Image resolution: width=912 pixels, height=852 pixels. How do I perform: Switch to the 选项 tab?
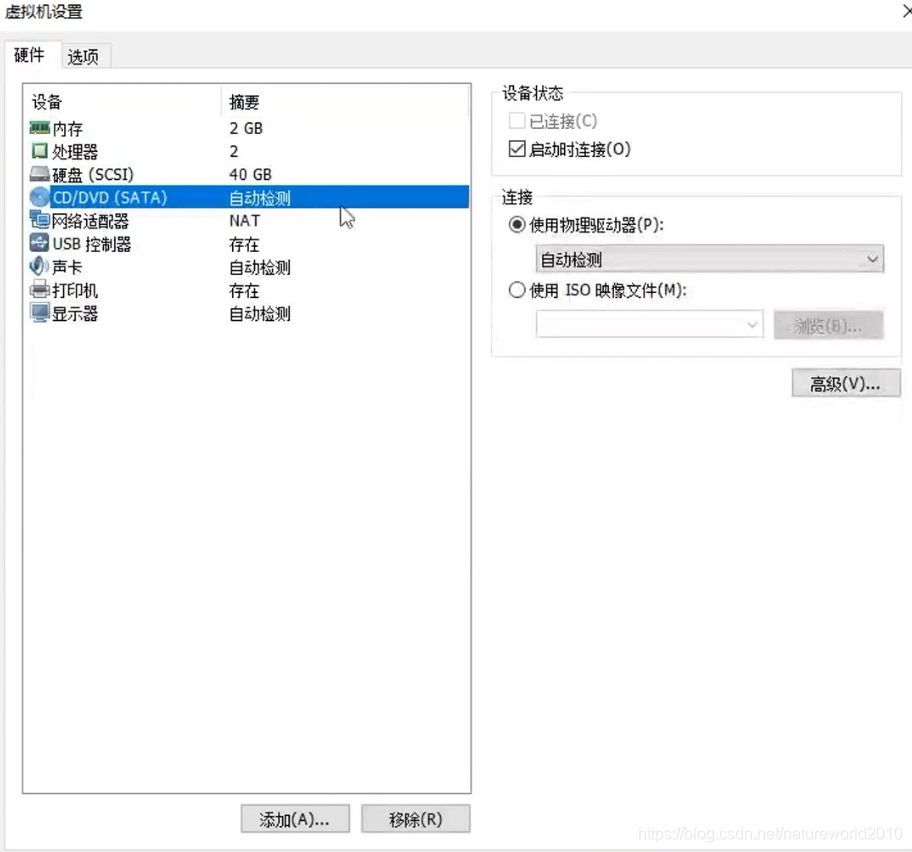coord(84,56)
